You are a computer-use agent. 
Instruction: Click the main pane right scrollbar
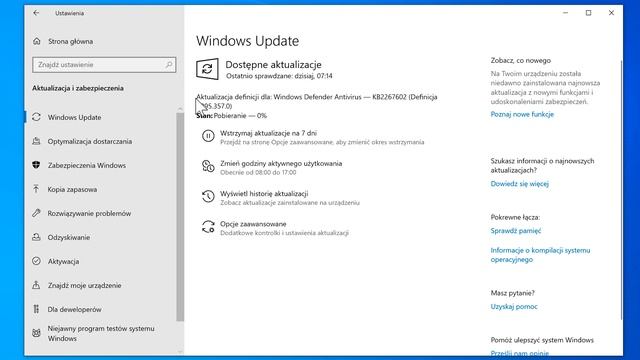point(621,190)
